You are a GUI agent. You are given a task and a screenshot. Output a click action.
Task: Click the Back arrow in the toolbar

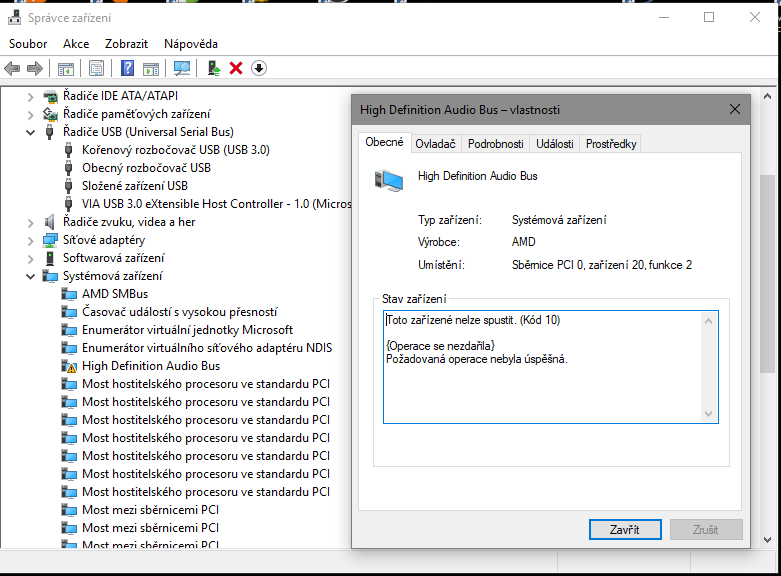point(12,68)
